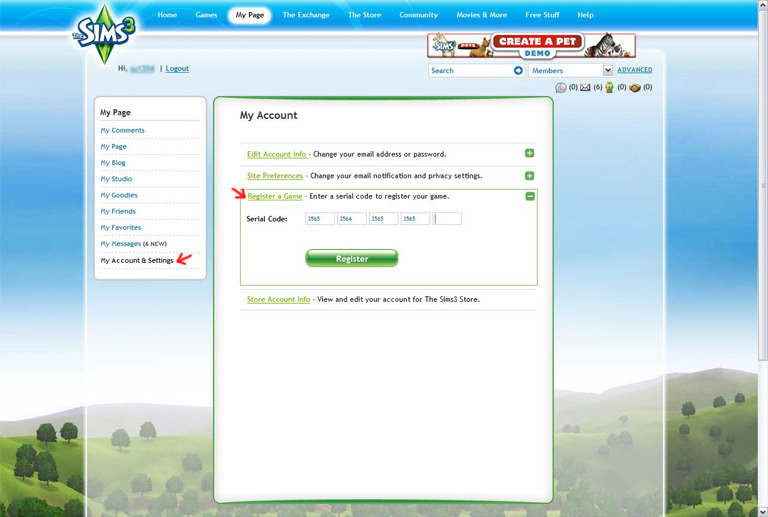
Task: Open the gift basket icon
Action: (635, 88)
